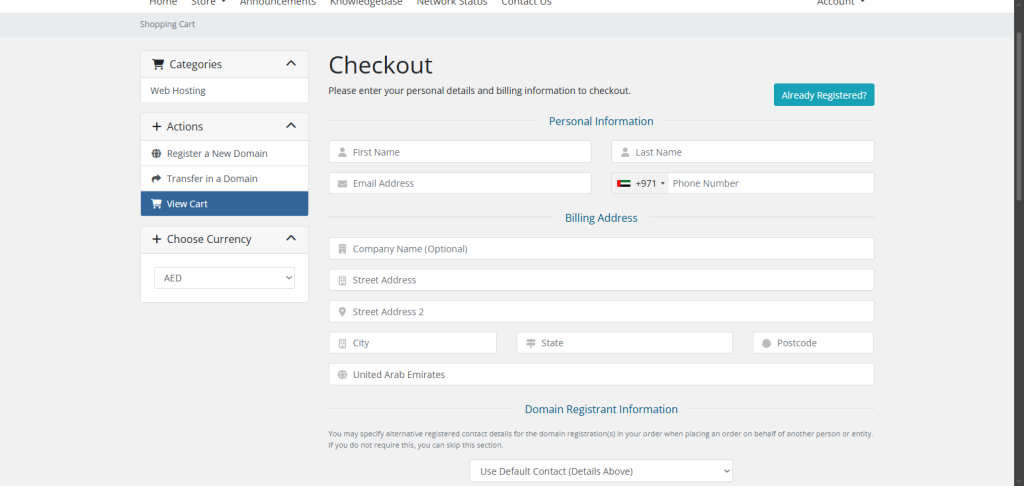This screenshot has width=1024, height=486.
Task: Go to Home in navigation bar
Action: pos(163,3)
